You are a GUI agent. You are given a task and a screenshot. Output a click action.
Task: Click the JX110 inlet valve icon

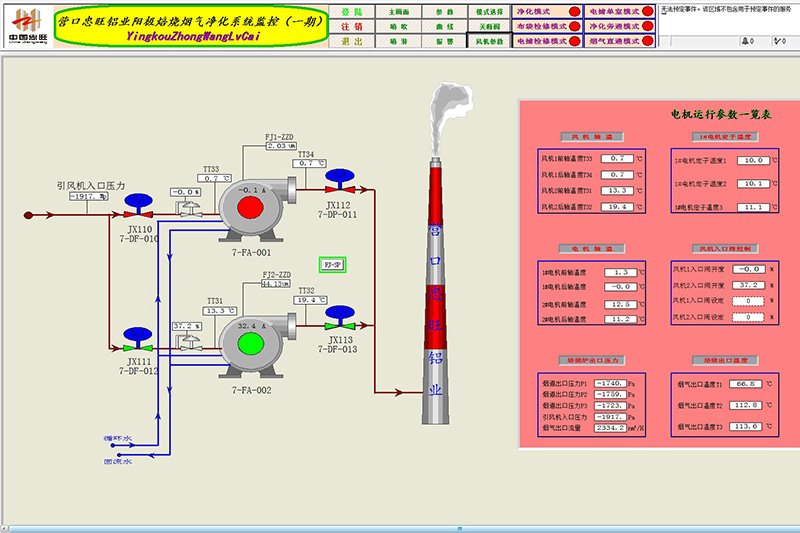(136, 208)
